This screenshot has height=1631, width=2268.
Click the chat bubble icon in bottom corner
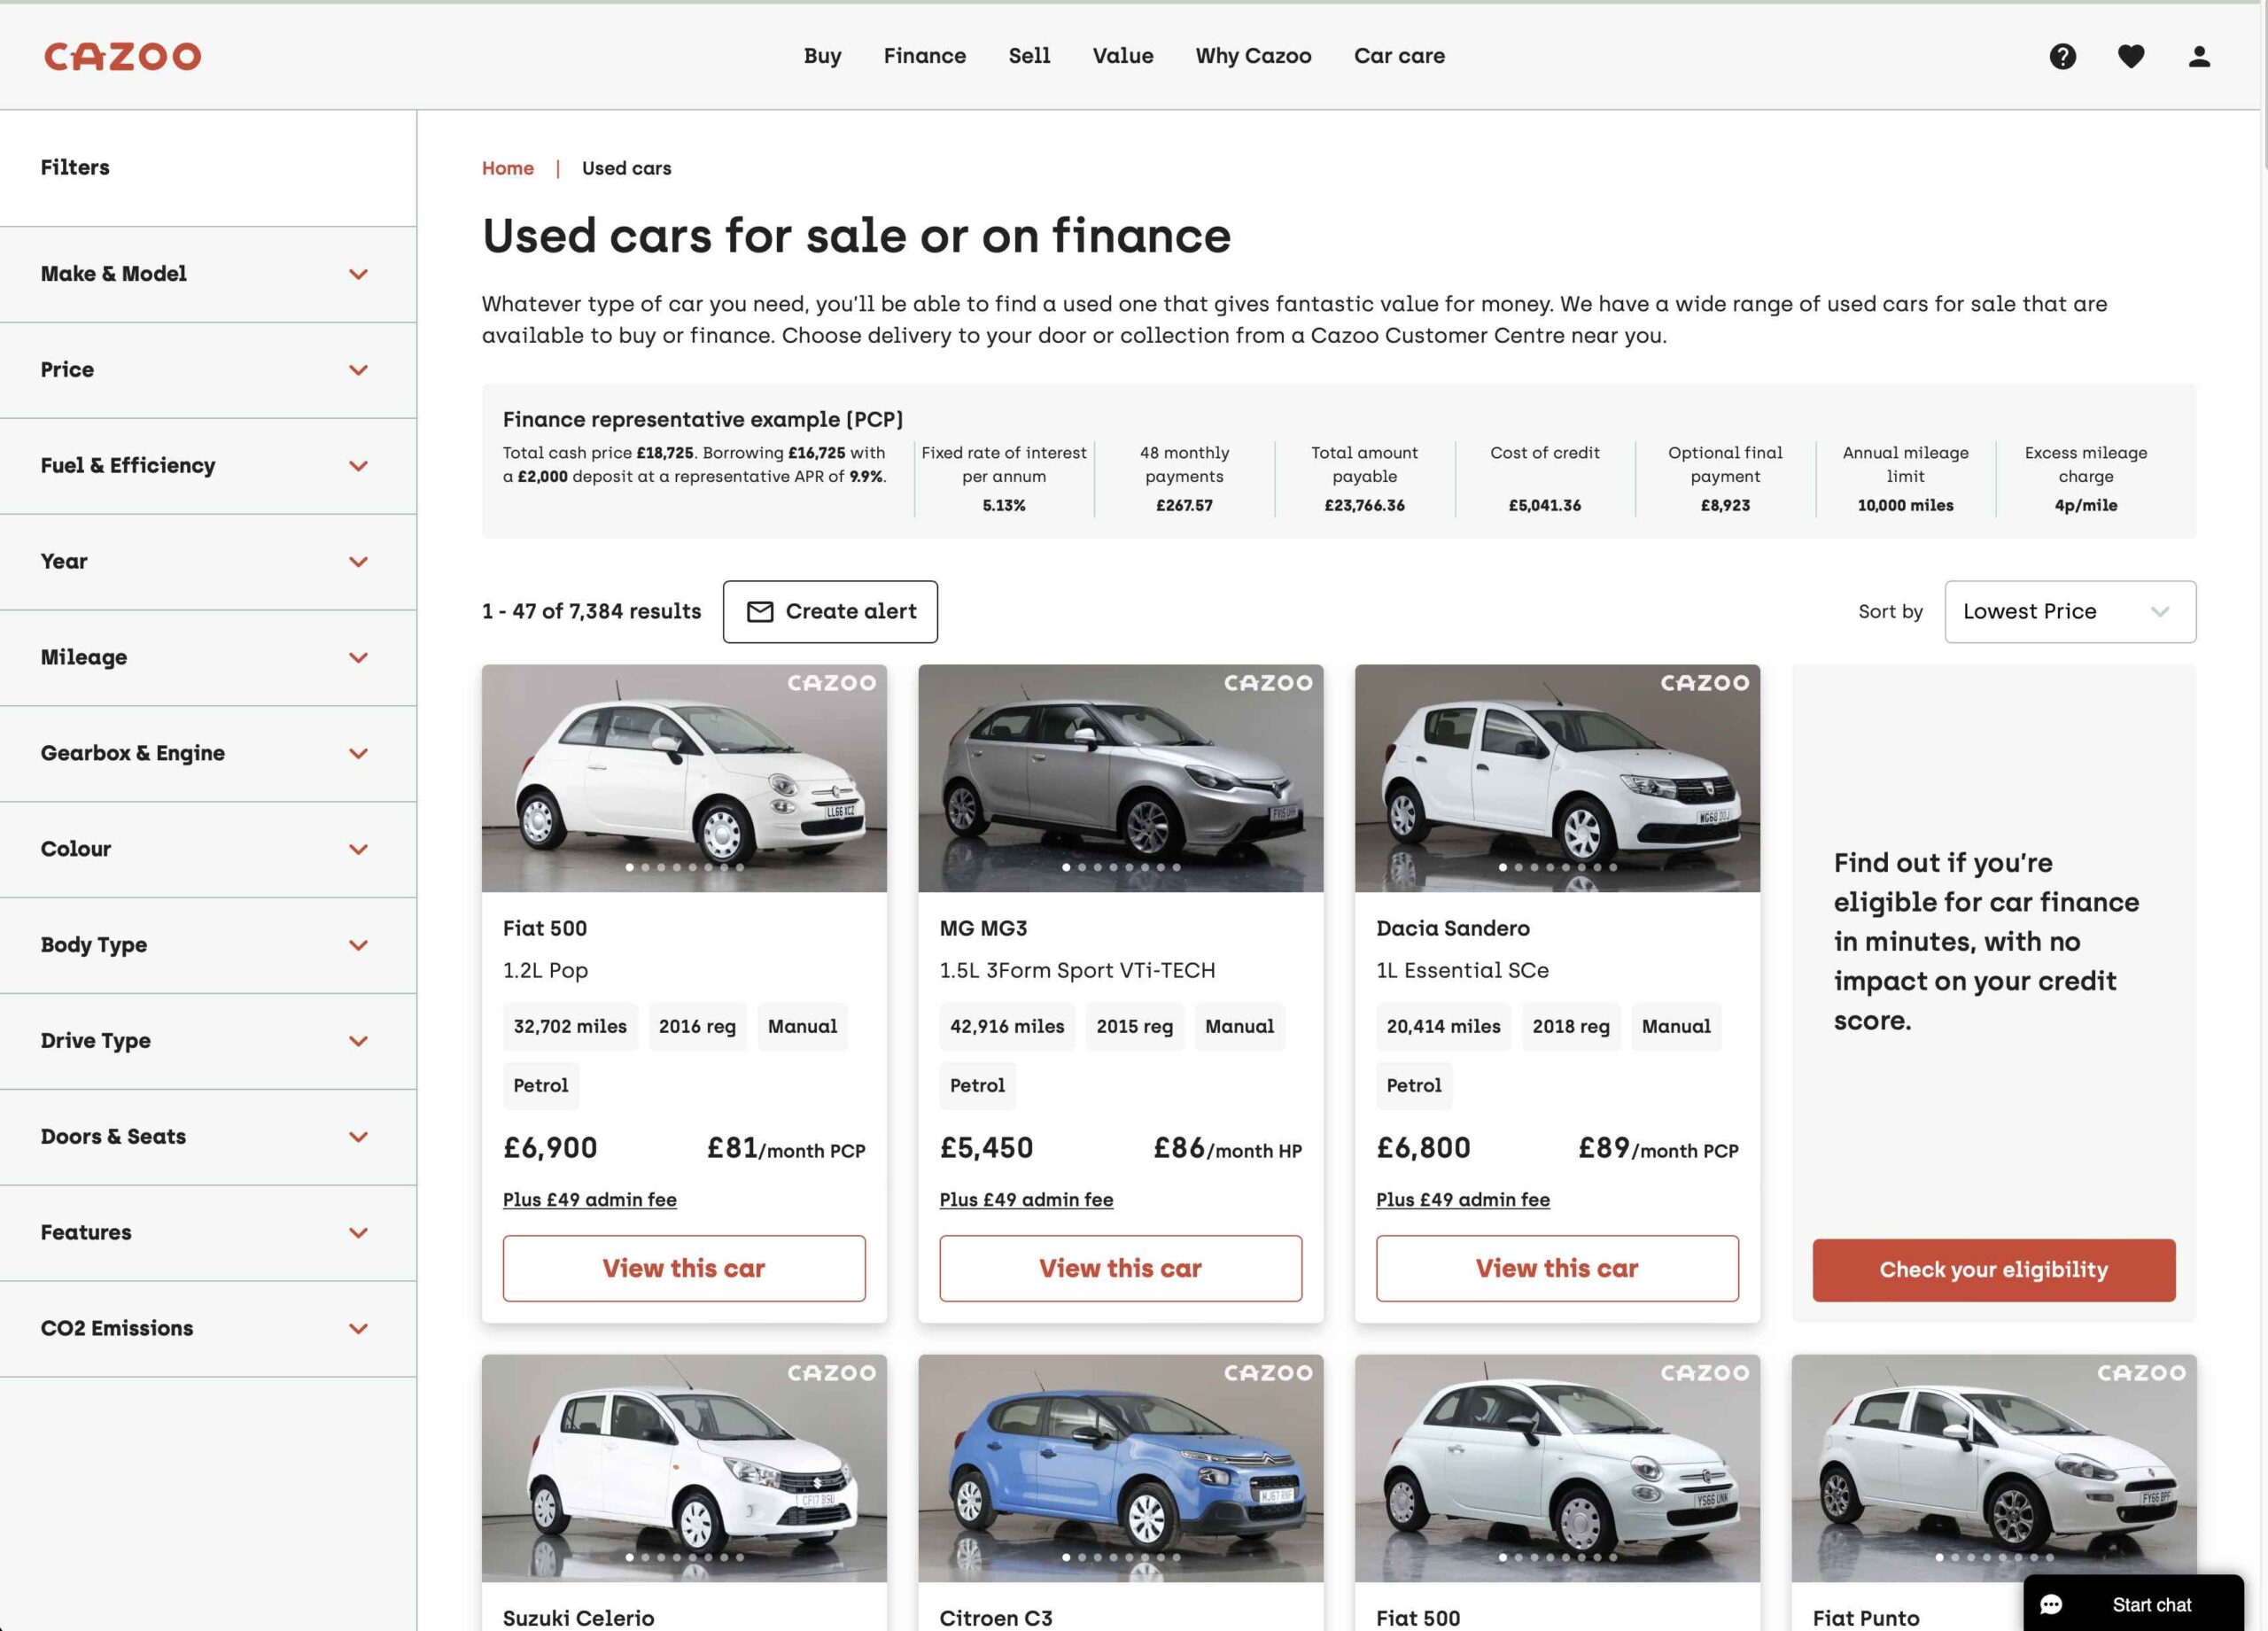point(2052,1603)
